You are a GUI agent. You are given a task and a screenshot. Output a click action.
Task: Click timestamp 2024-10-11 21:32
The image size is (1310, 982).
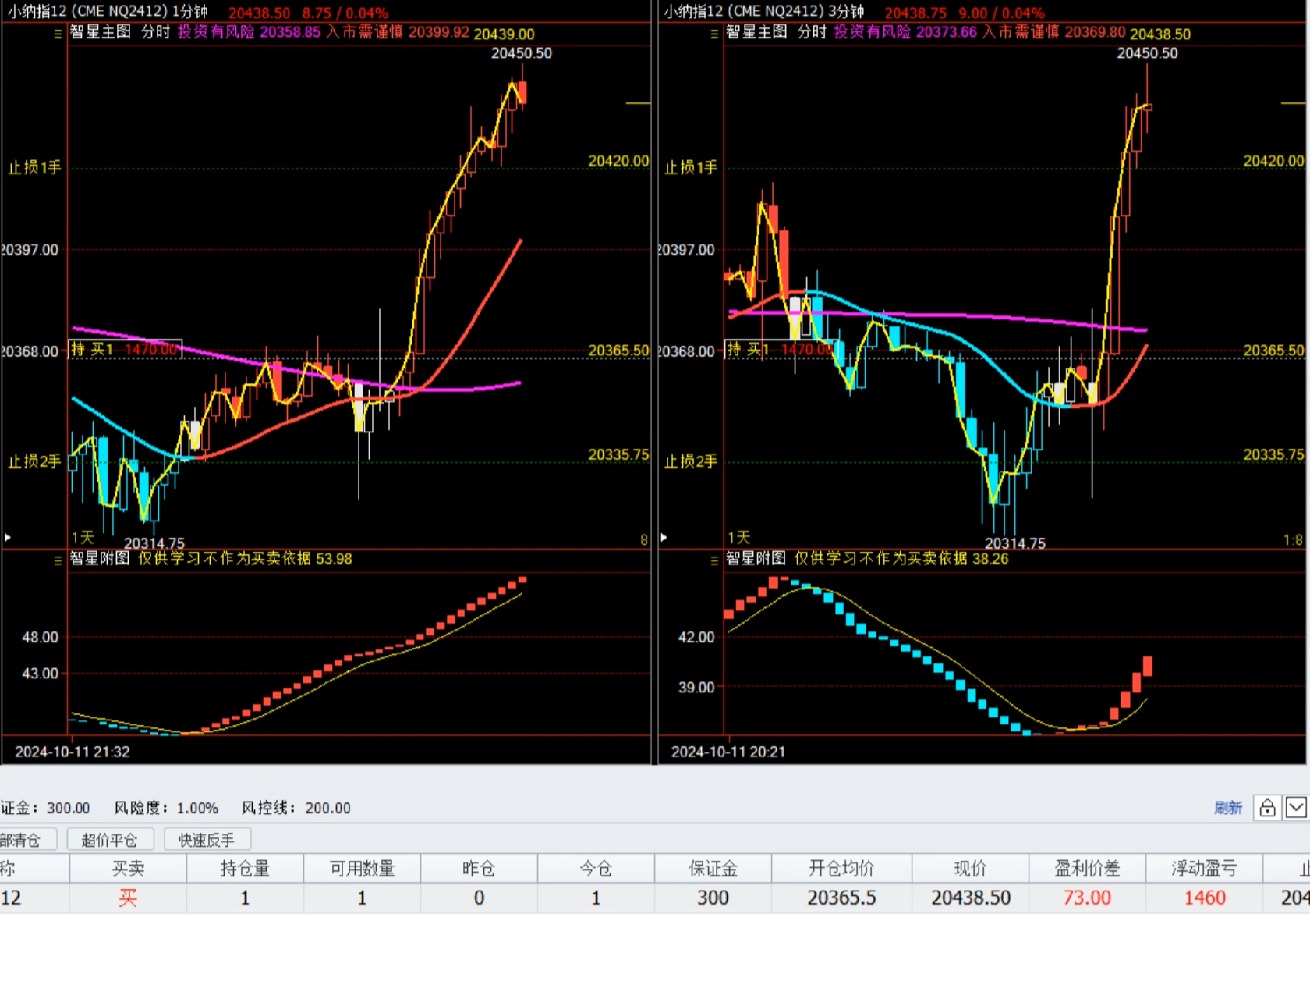click(x=72, y=751)
